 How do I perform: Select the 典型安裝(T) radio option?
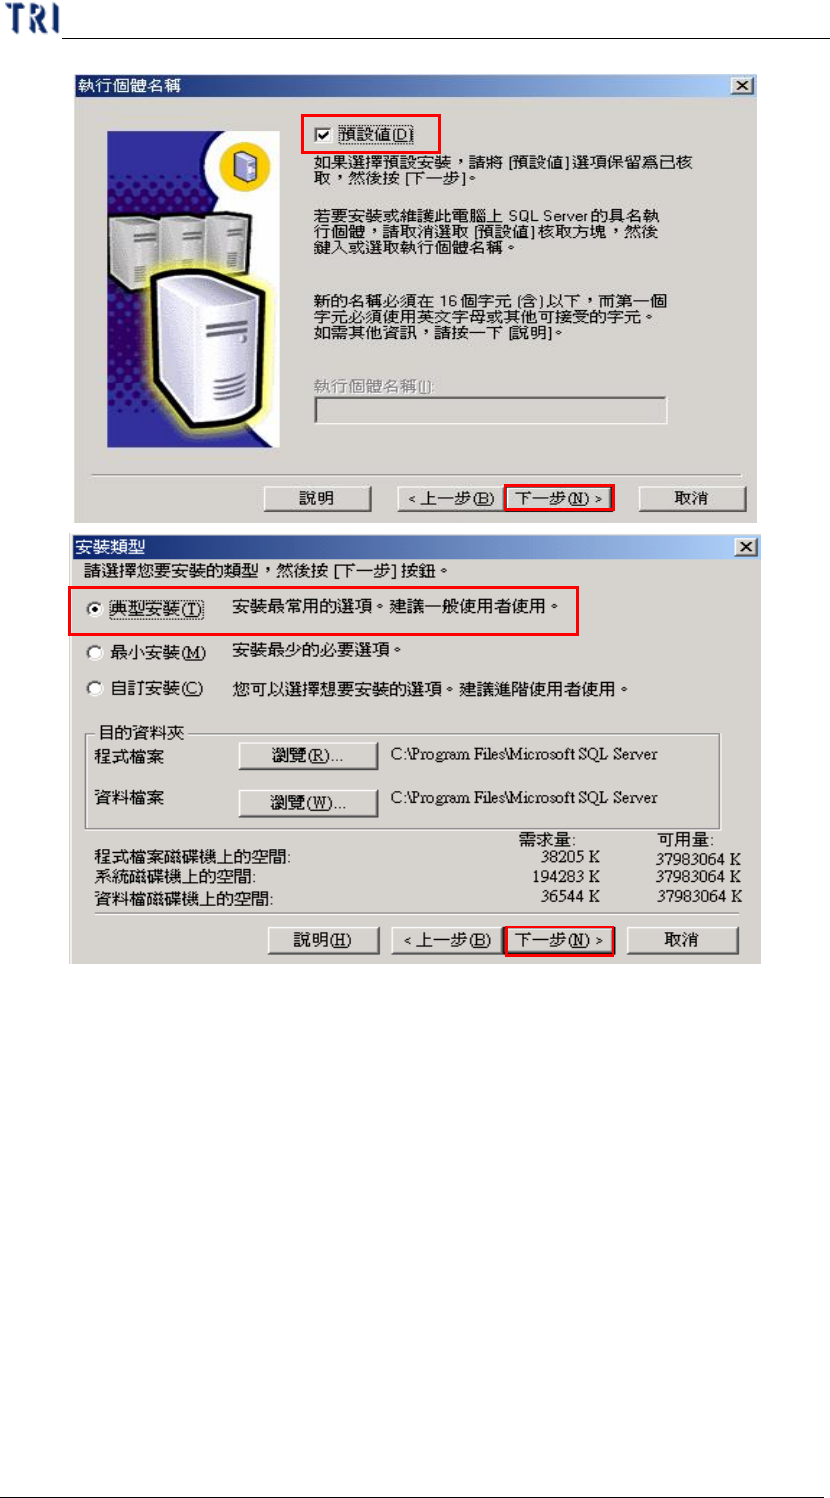click(x=95, y=609)
